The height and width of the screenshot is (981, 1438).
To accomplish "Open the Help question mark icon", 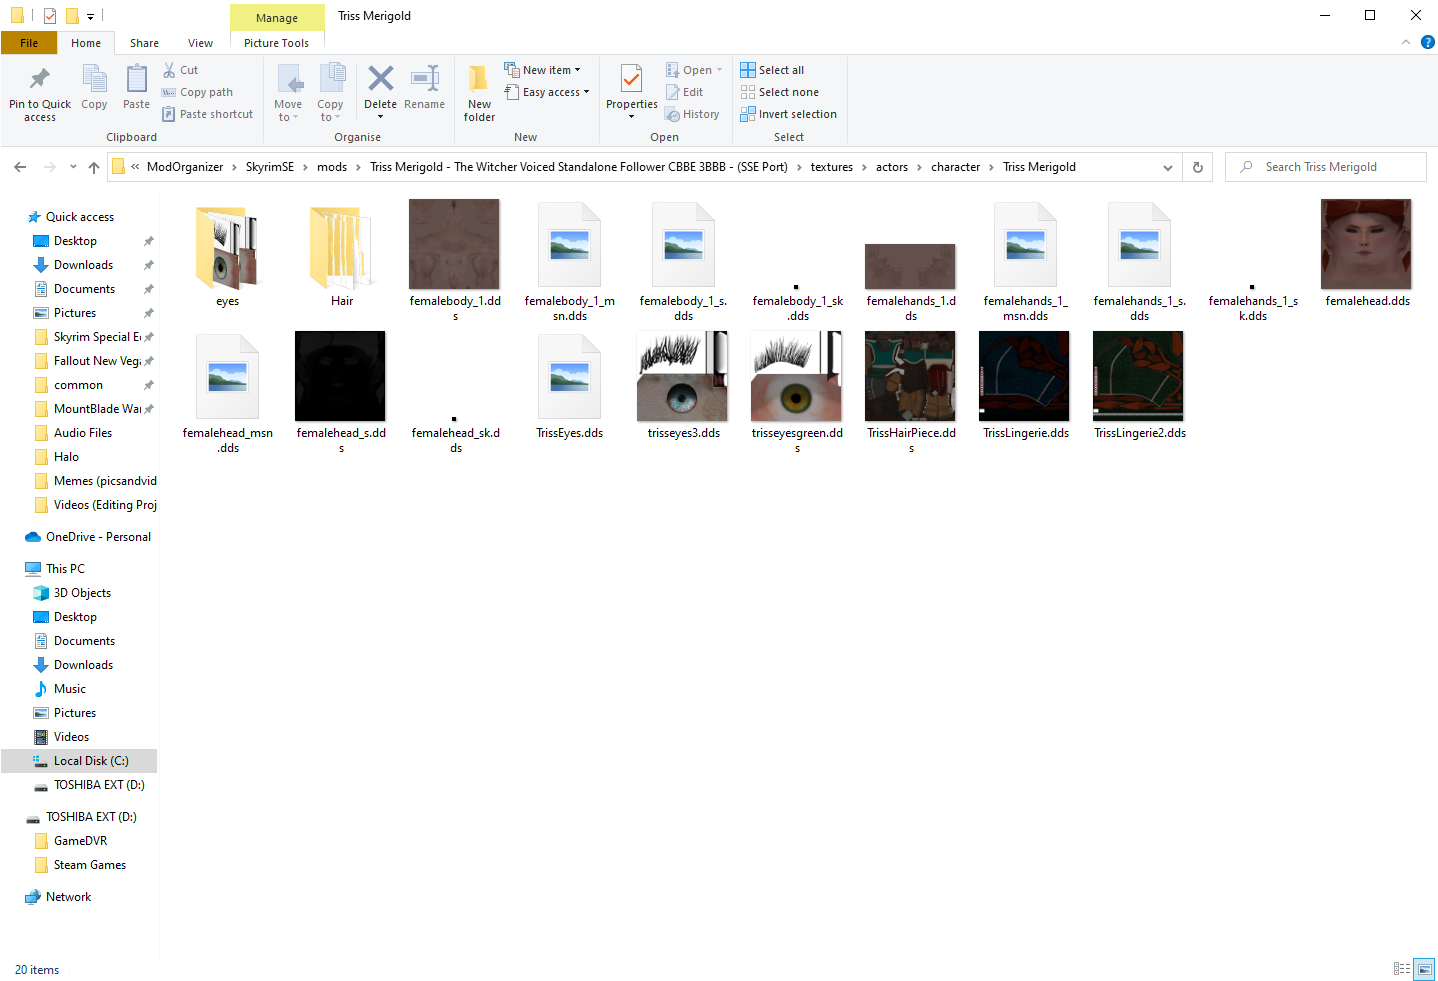I will 1427,42.
